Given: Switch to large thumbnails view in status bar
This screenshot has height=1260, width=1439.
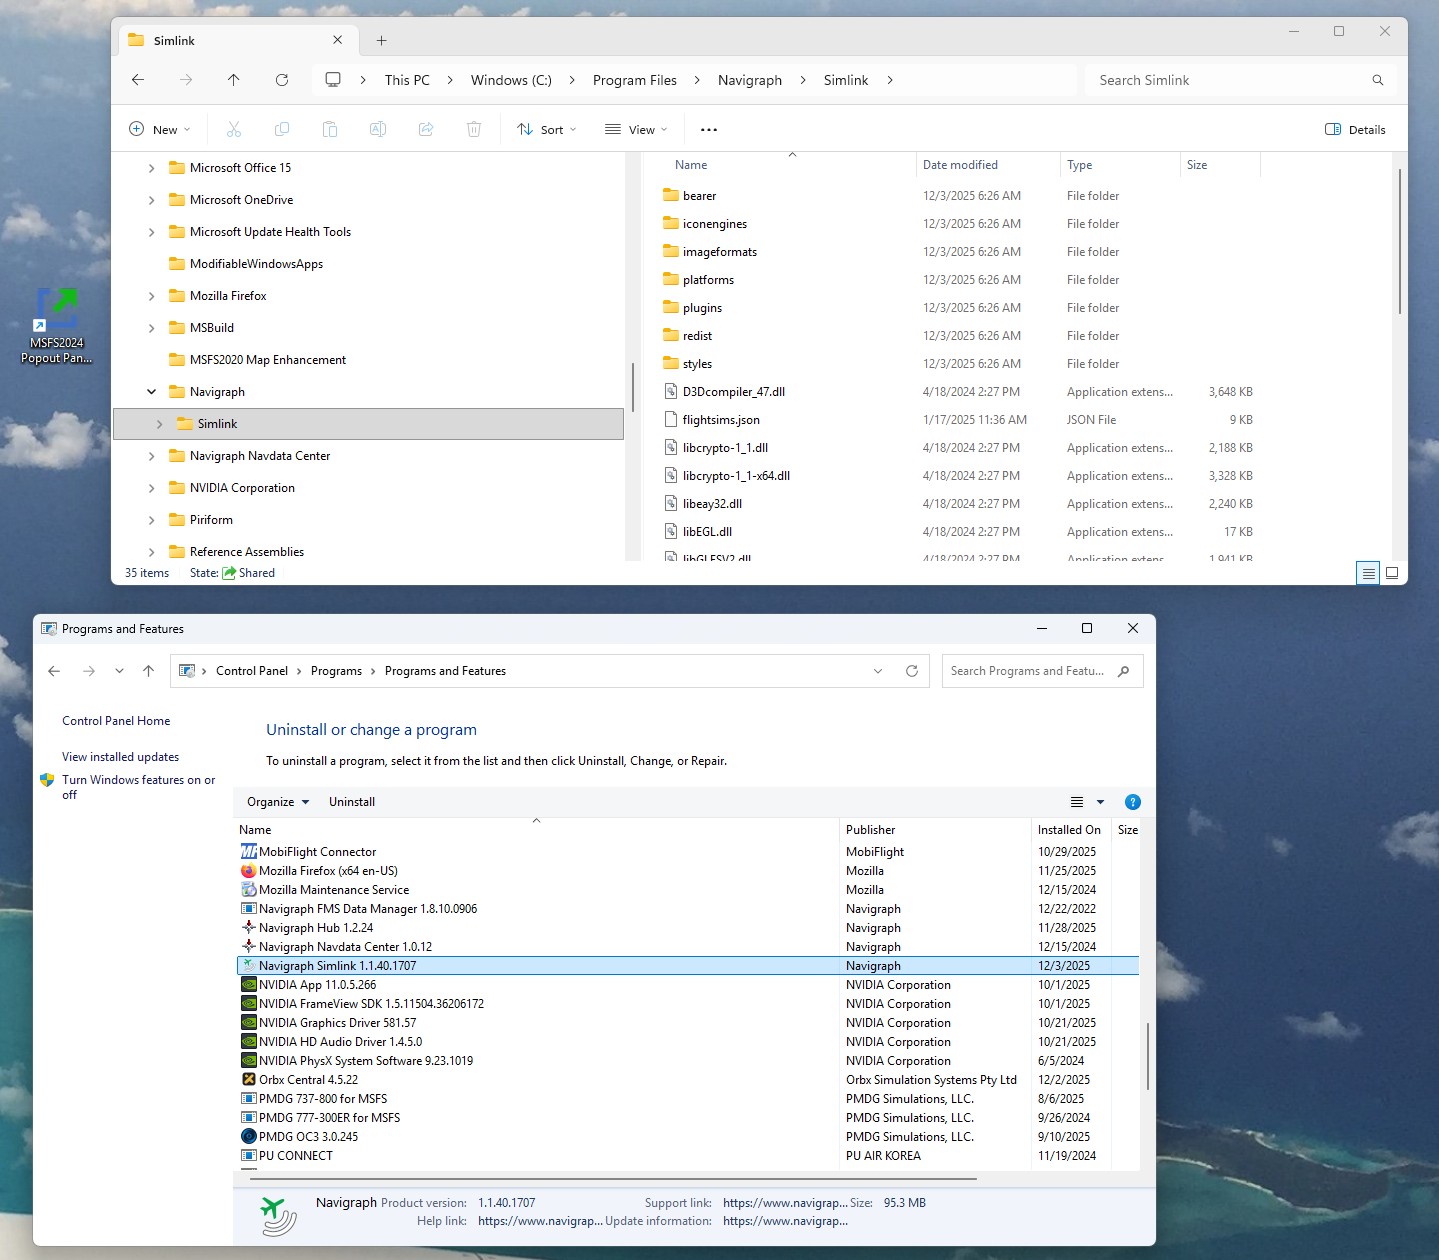Looking at the screenshot, I should [1391, 573].
